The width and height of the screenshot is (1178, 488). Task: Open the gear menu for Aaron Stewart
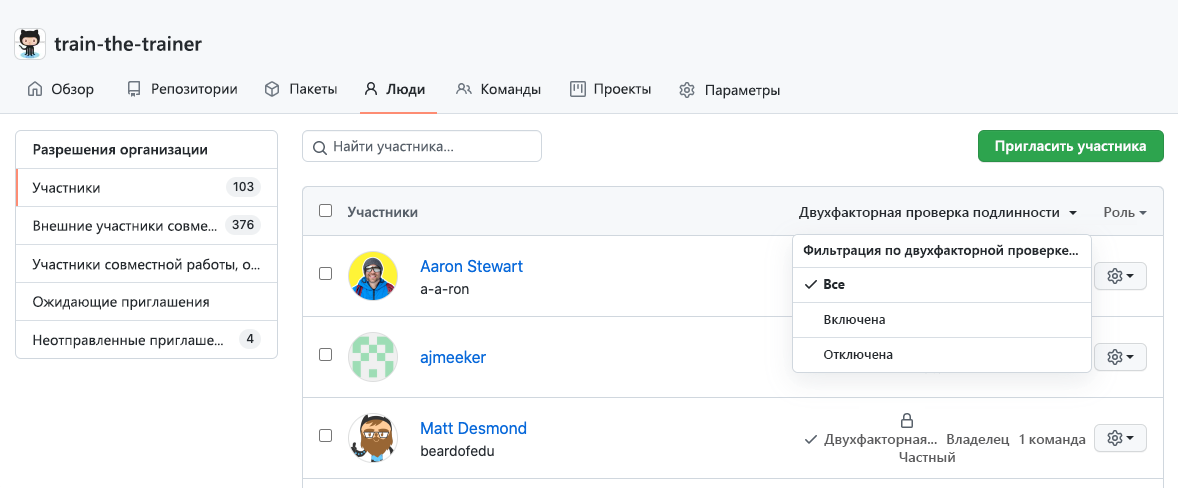[1120, 276]
